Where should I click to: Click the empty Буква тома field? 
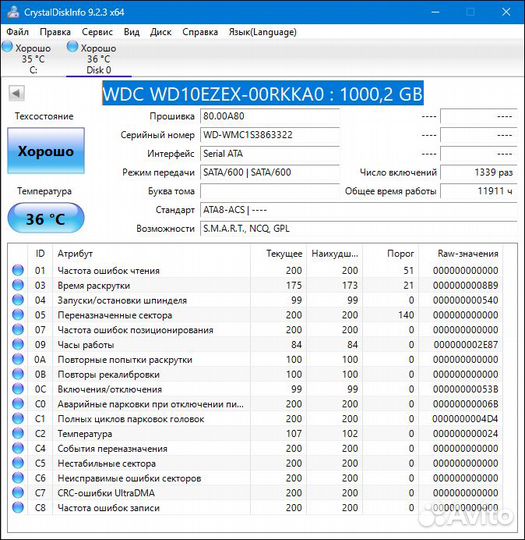click(270, 191)
